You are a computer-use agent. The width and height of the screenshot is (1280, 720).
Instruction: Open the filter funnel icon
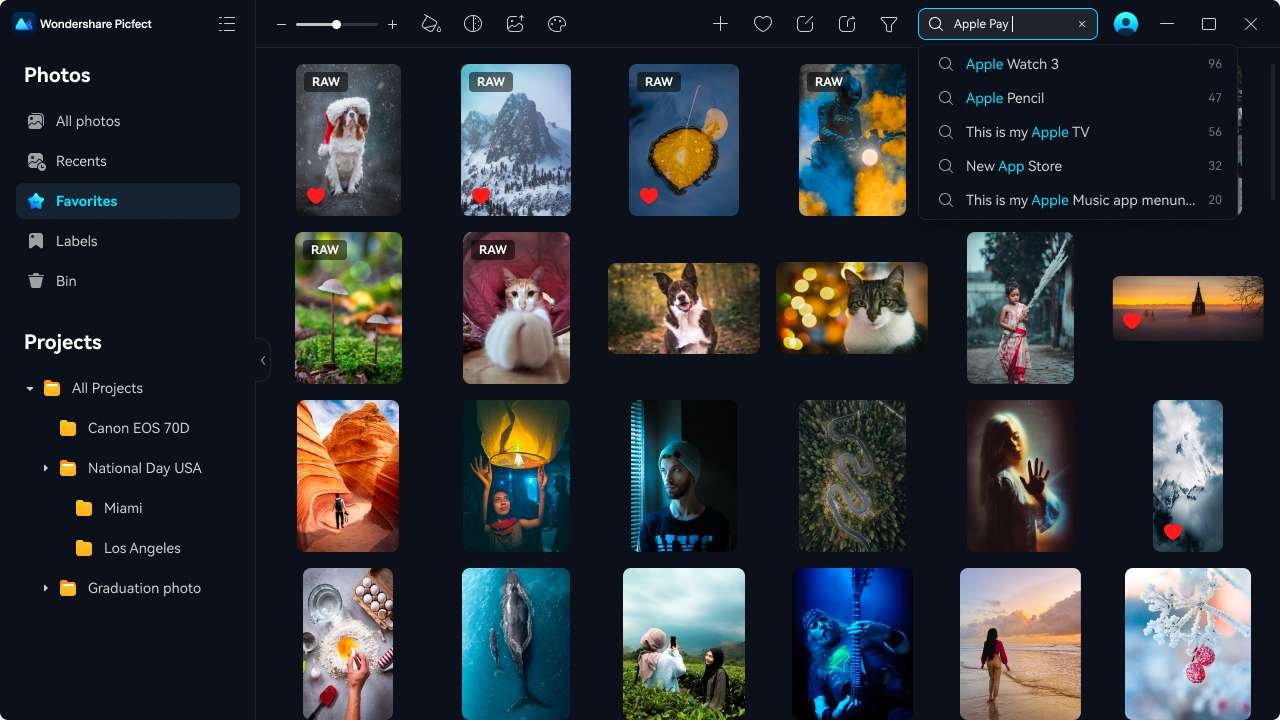(x=889, y=24)
